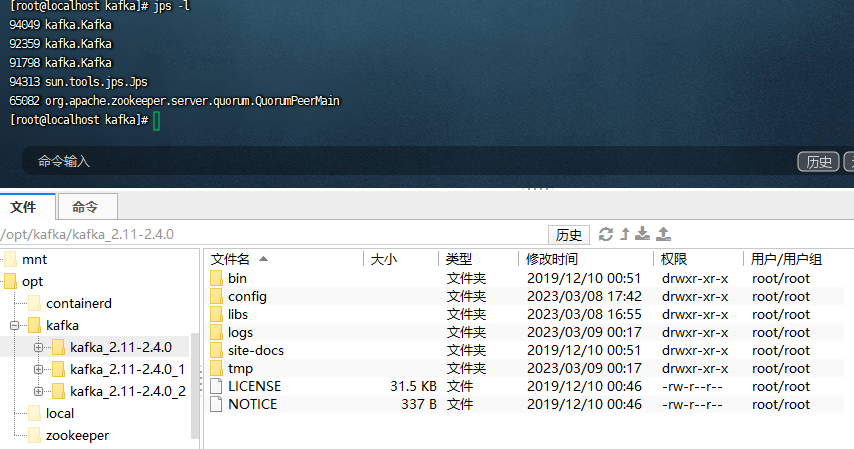Click the NOTICE file icon
This screenshot has width=854, height=449.
tap(216, 404)
